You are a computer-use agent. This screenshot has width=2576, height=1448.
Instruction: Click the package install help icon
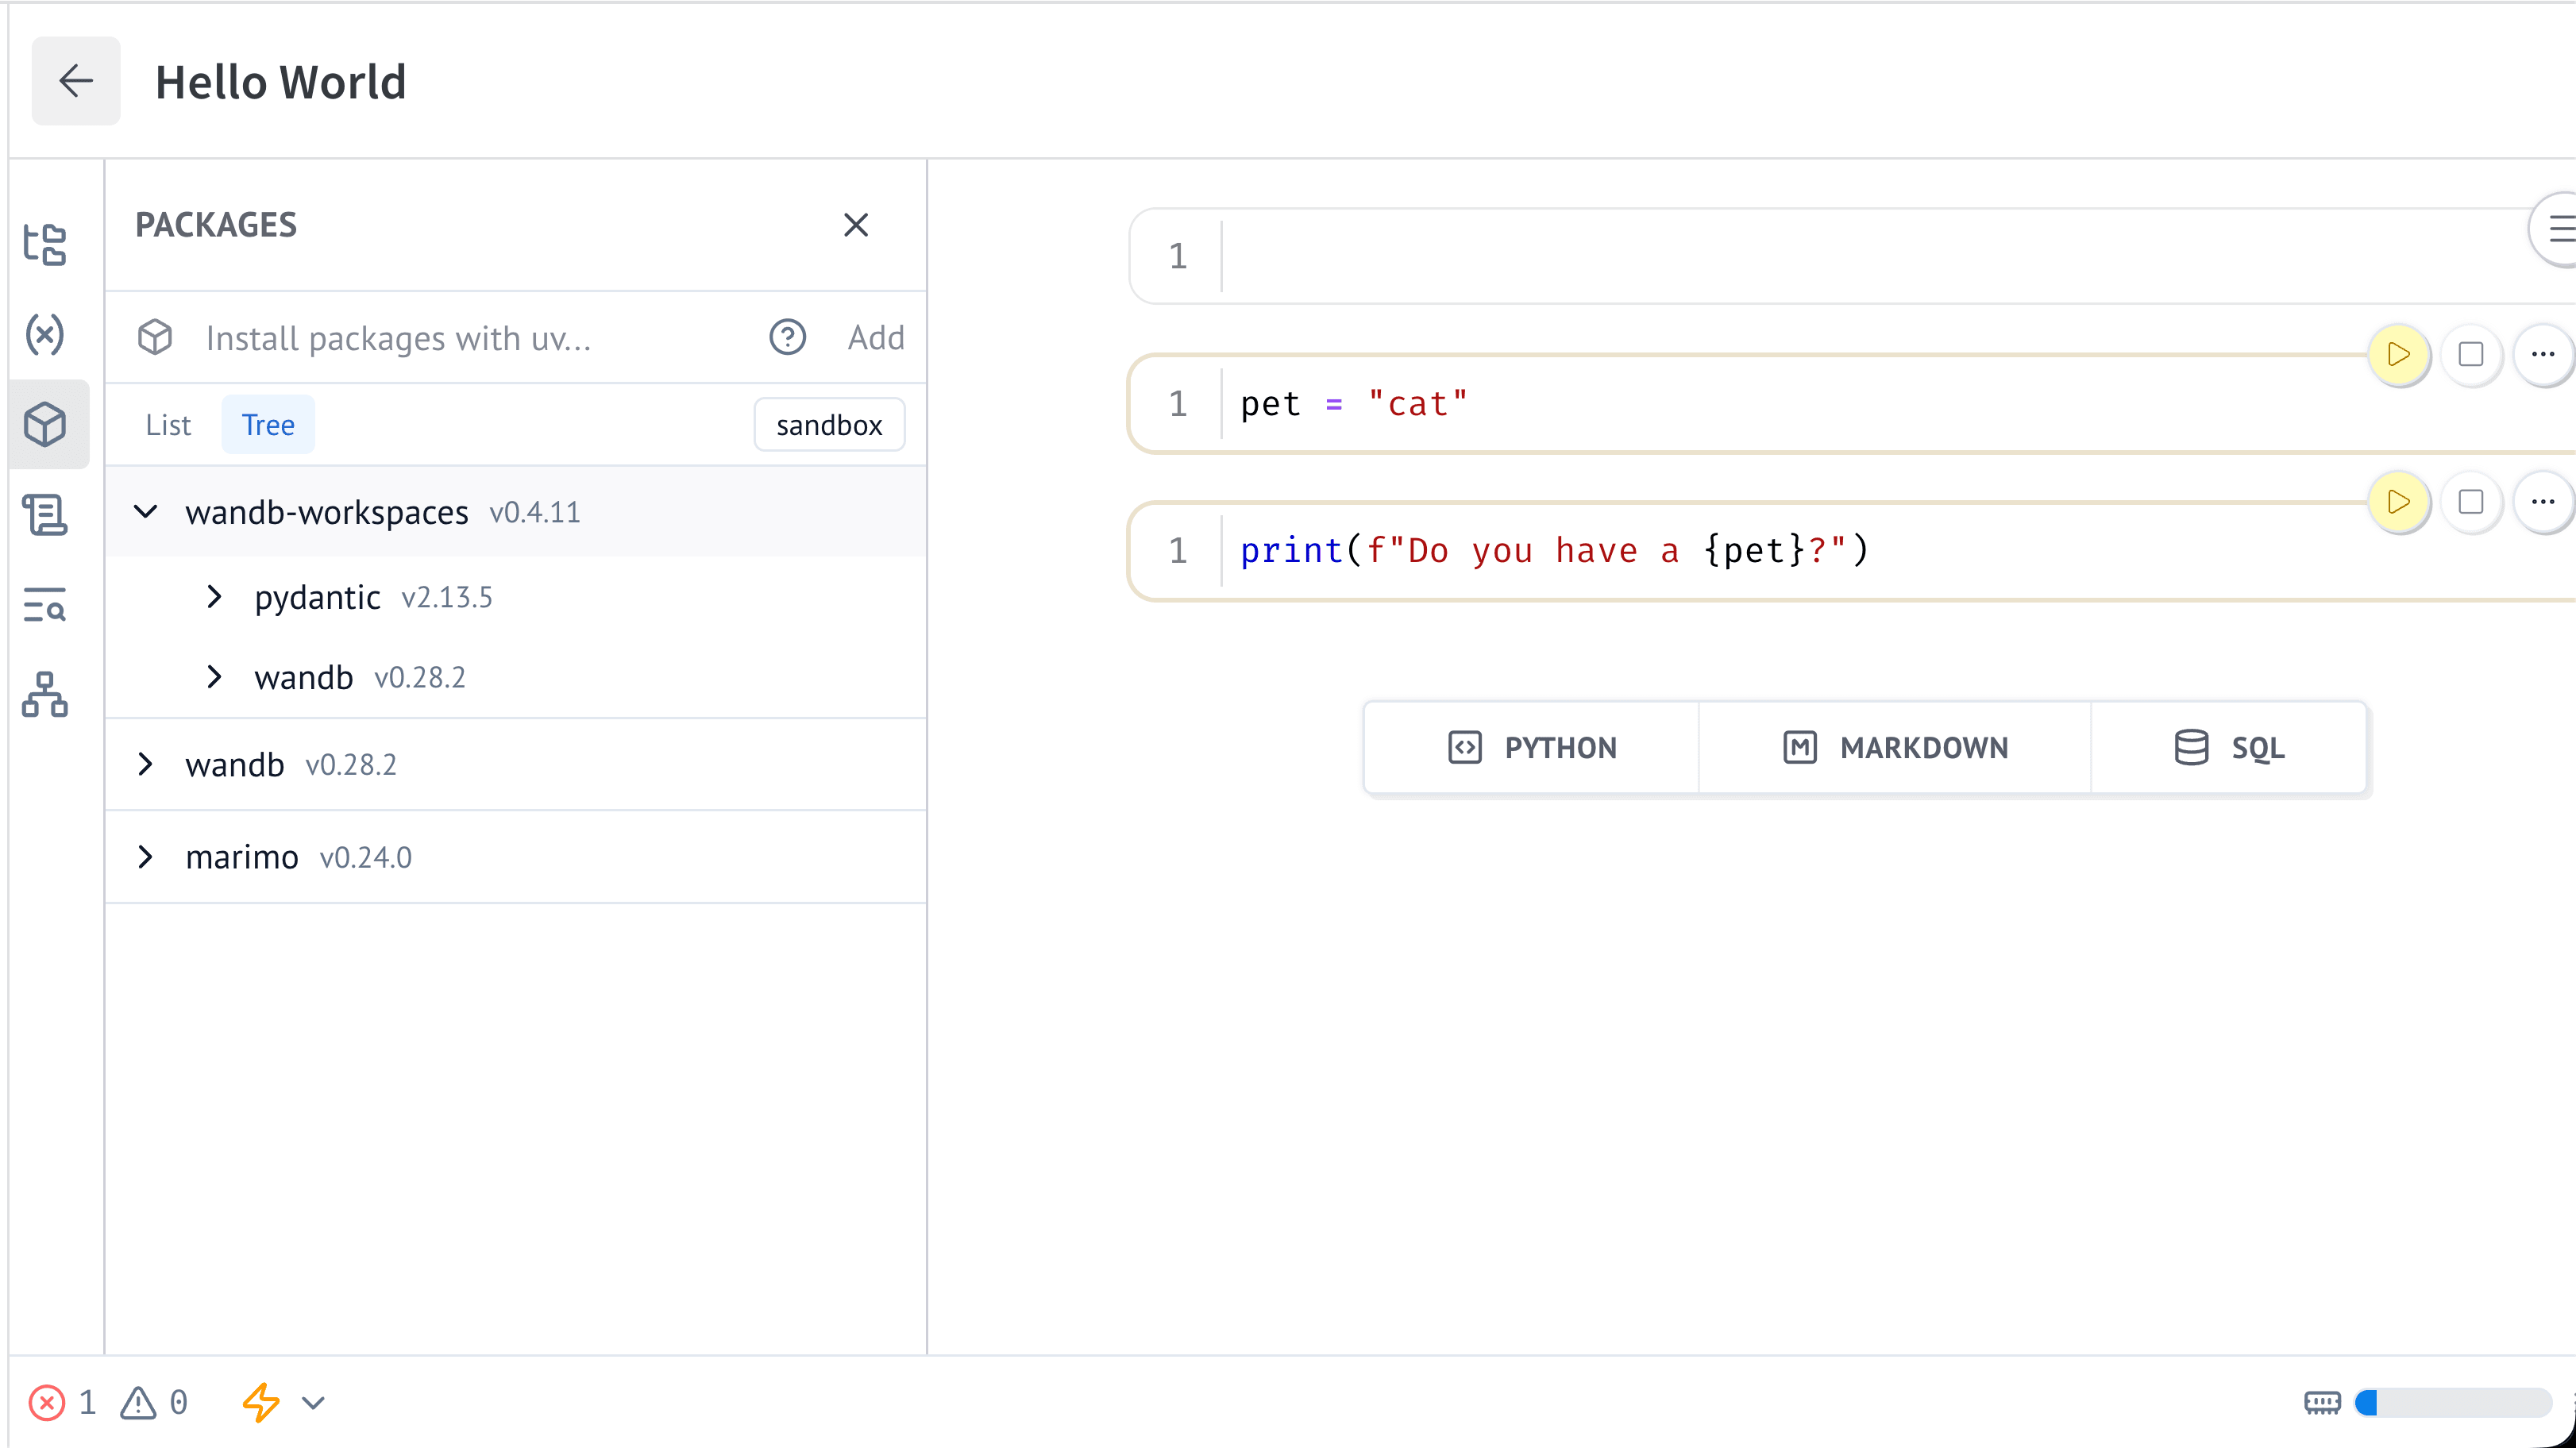[787, 338]
